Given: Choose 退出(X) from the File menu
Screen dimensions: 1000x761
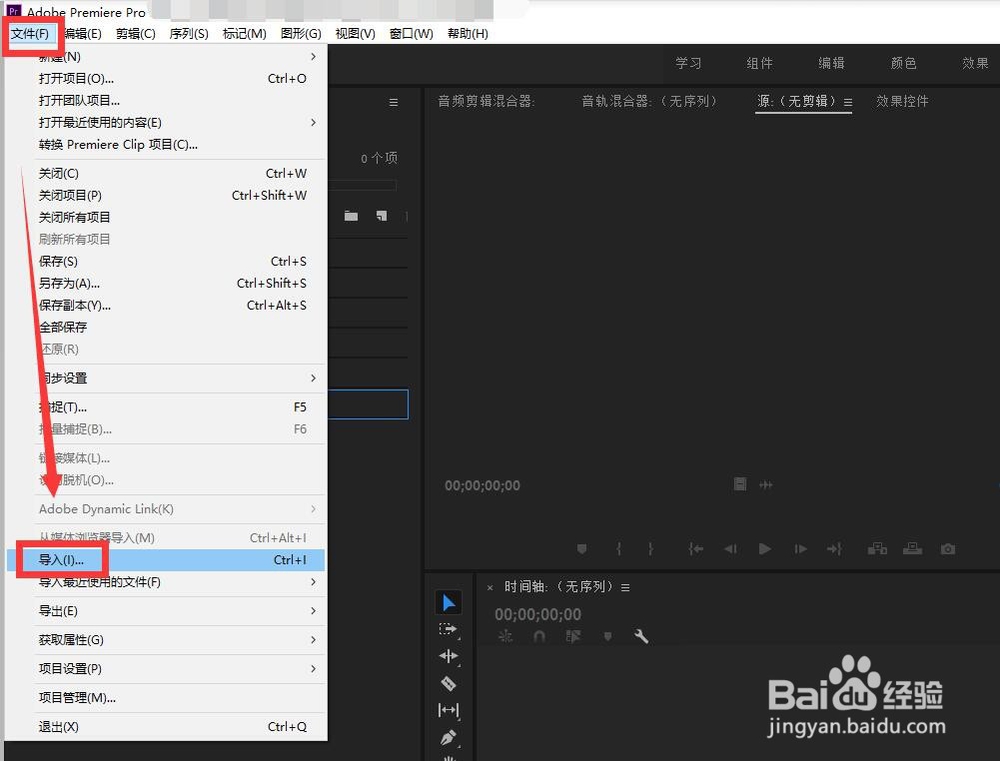Looking at the screenshot, I should pos(166,727).
